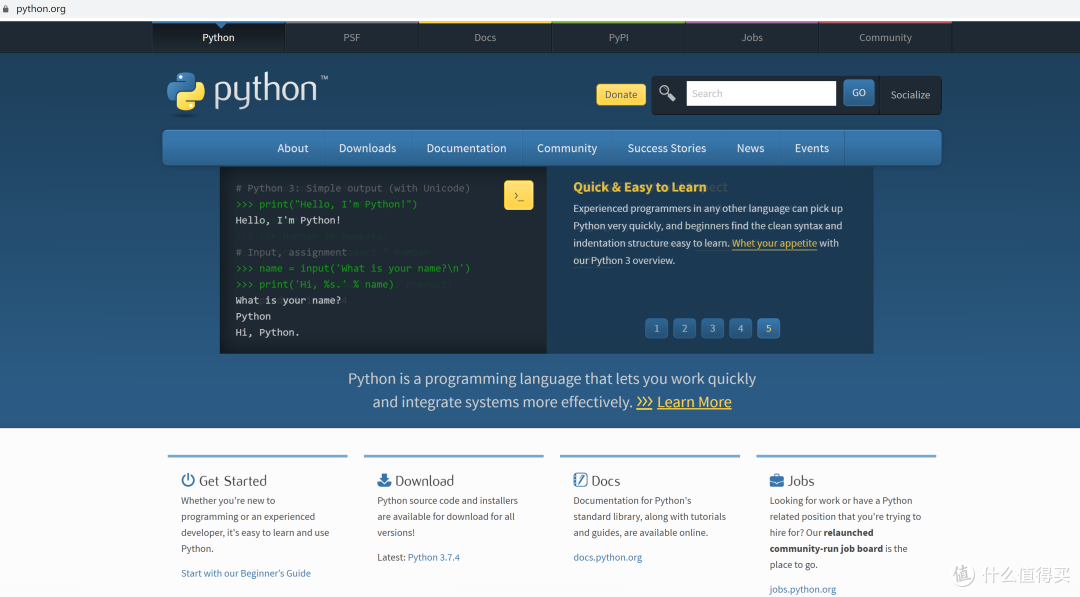Click the Get Started power icon
Viewport: 1080px width, 597px height.
188,480
